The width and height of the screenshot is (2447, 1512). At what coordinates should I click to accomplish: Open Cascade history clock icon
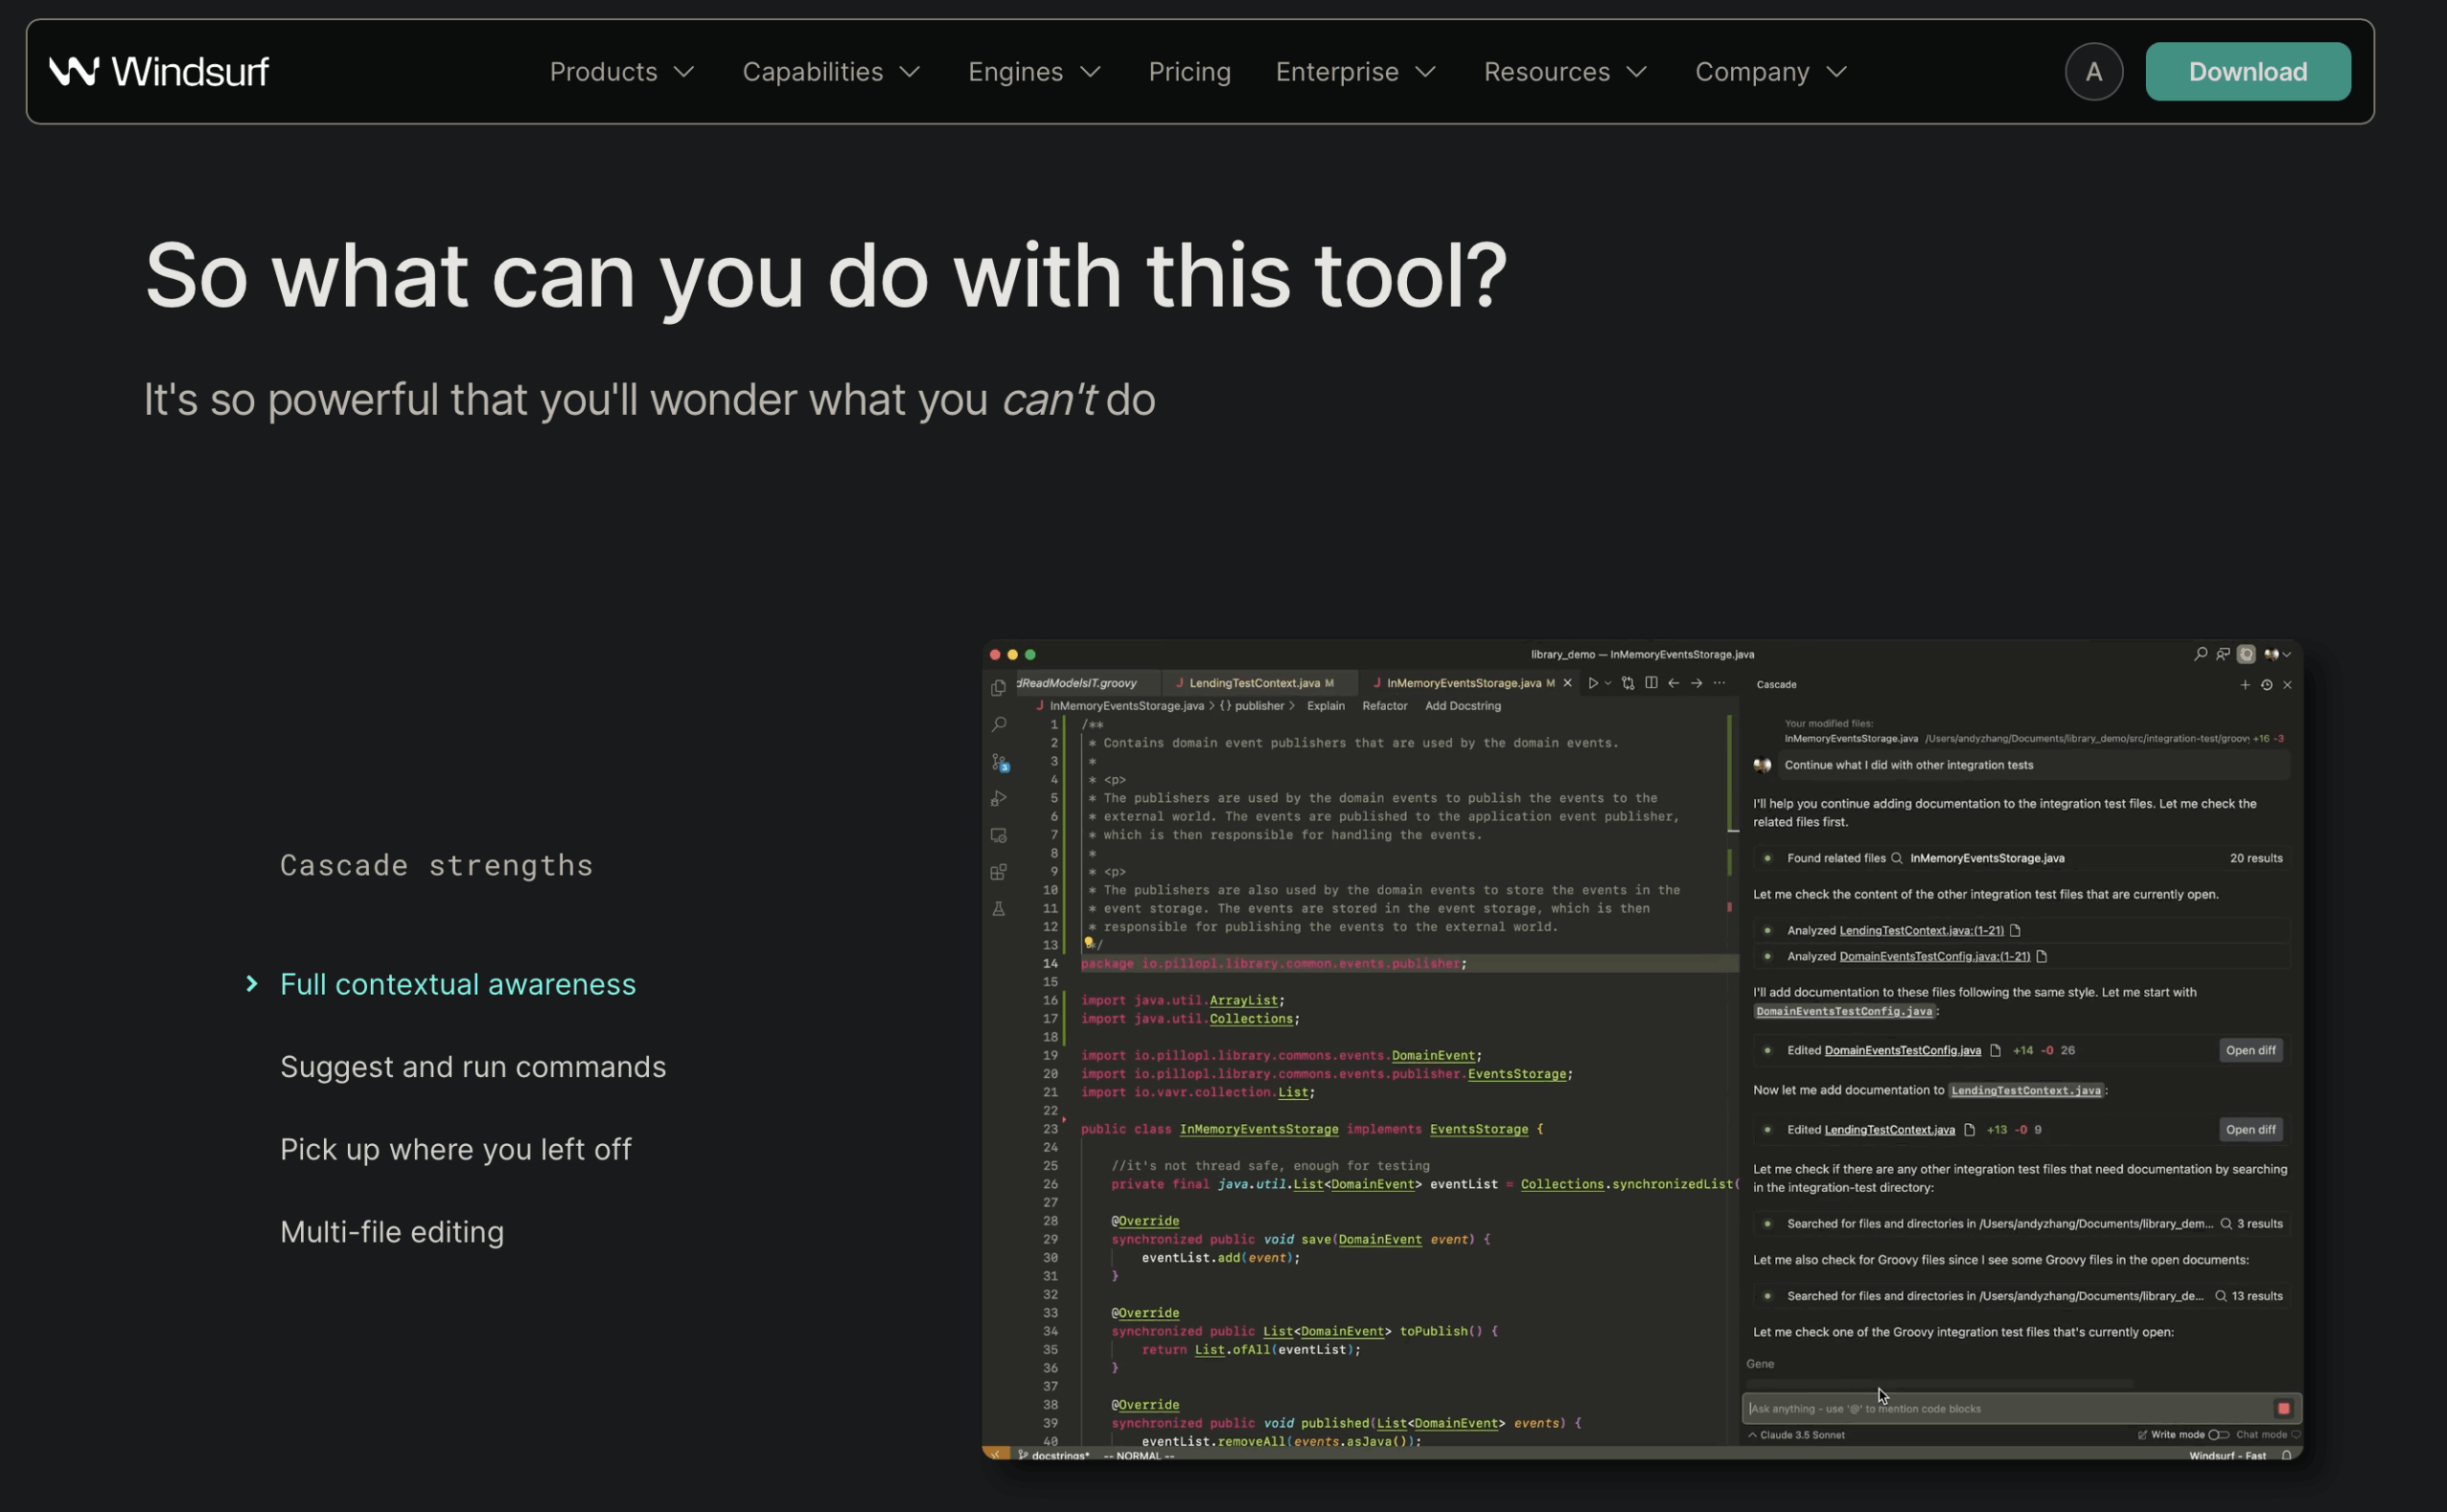(2267, 685)
